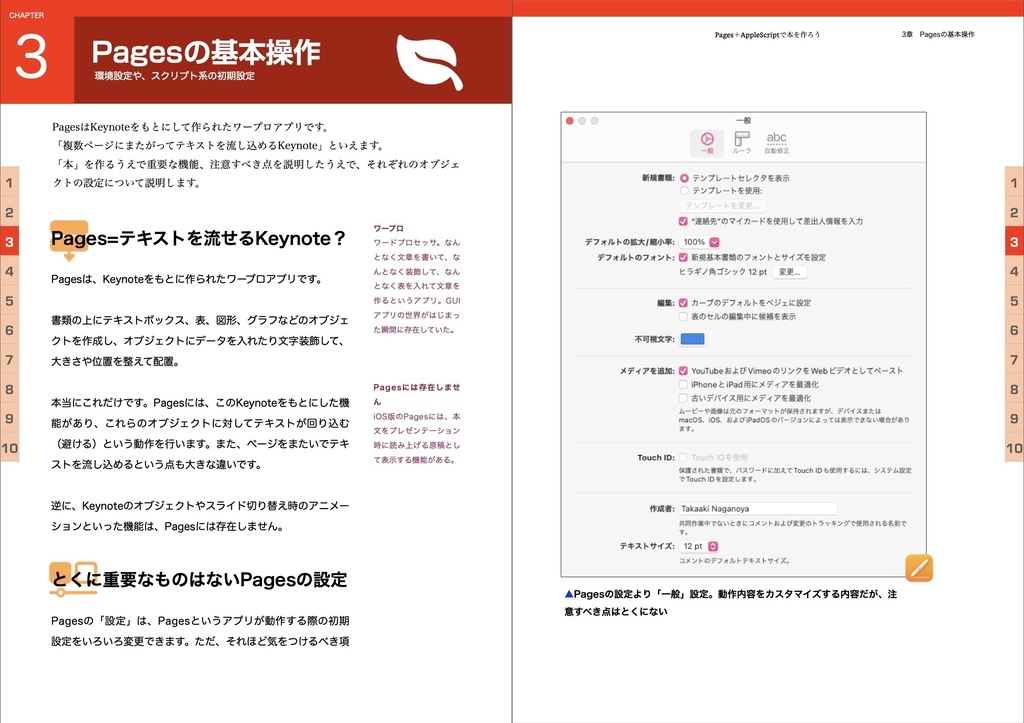1024x723 pixels.
Task: Click the blue 不可視文字 color swatch
Action: [x=692, y=339]
